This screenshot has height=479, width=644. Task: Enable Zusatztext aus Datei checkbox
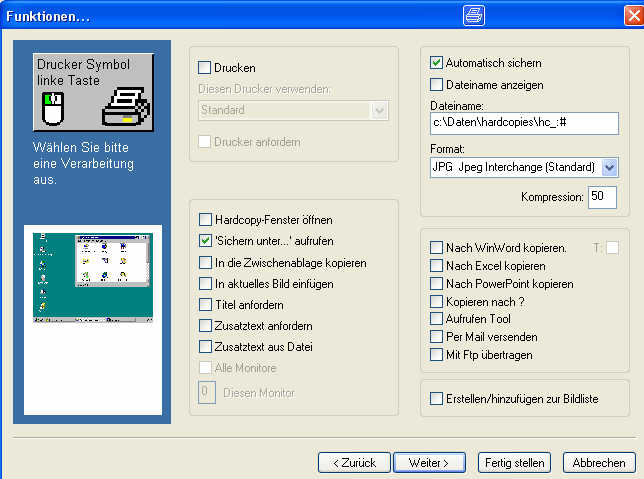coord(205,347)
